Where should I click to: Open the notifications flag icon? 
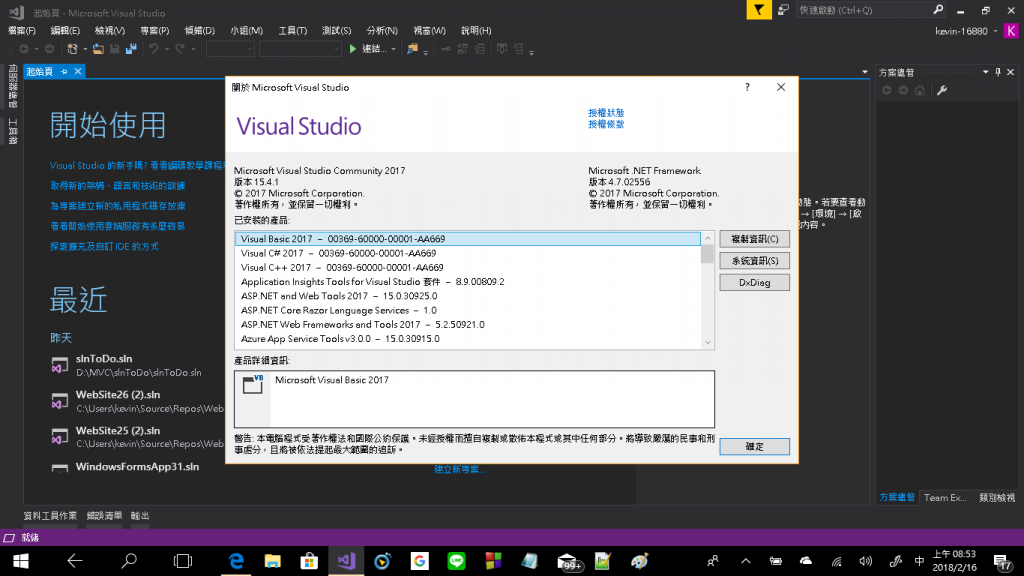pos(758,10)
